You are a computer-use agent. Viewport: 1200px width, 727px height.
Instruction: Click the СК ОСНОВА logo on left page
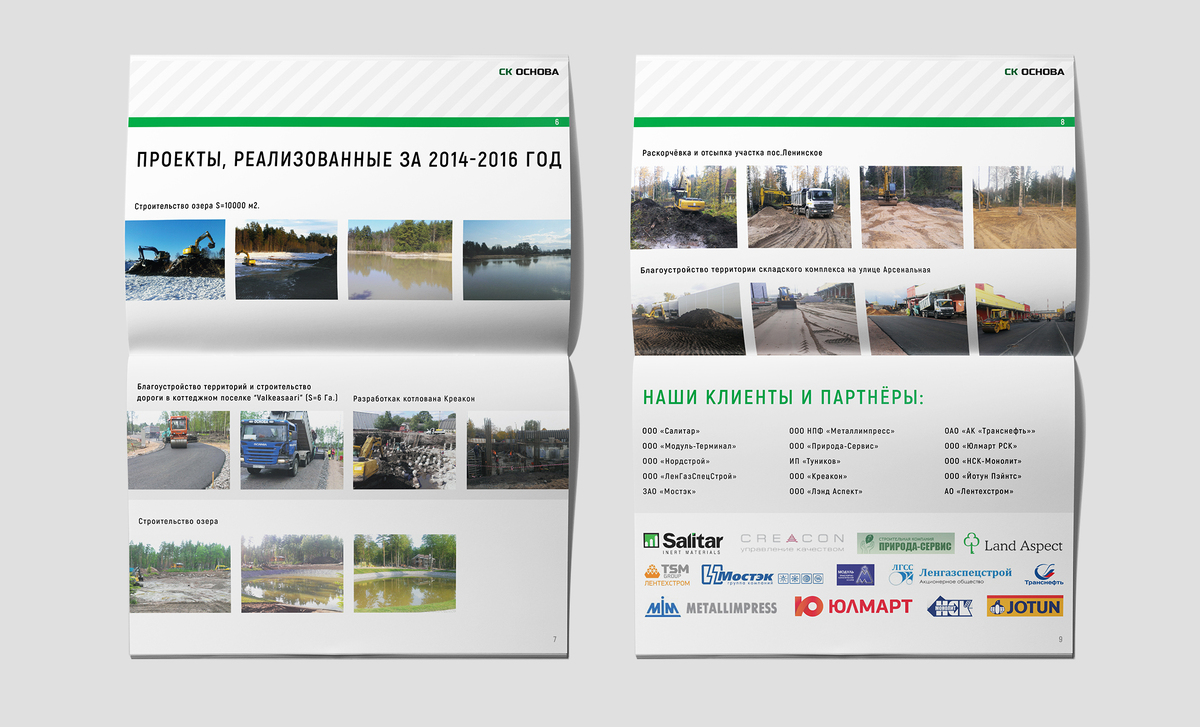tap(529, 71)
